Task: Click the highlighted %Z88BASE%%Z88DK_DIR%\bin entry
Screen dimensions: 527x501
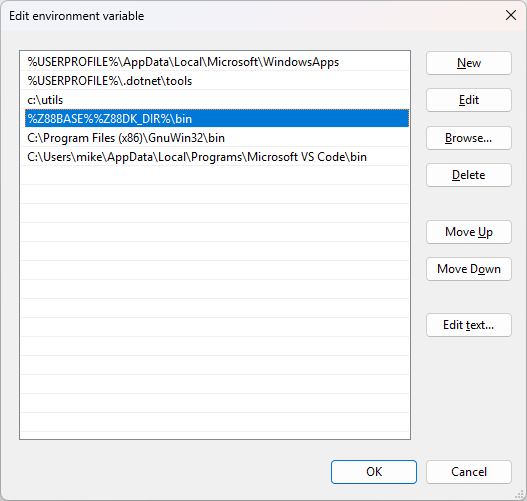Action: tap(217, 118)
